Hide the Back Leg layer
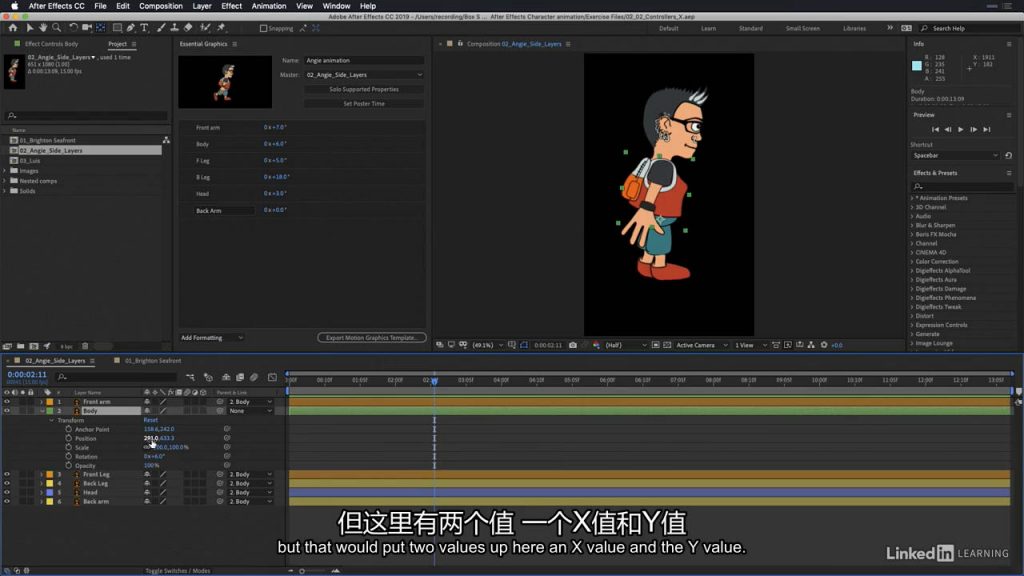Image resolution: width=1024 pixels, height=576 pixels. tap(7, 483)
